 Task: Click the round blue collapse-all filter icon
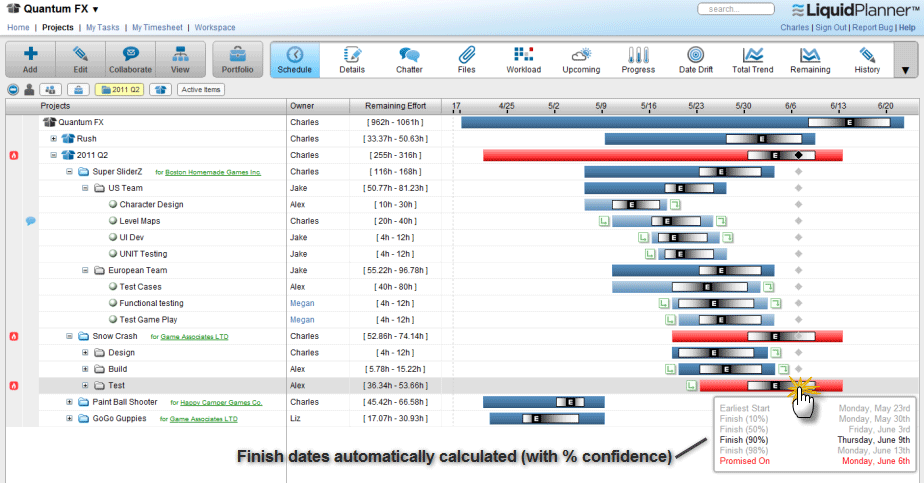click(x=13, y=90)
